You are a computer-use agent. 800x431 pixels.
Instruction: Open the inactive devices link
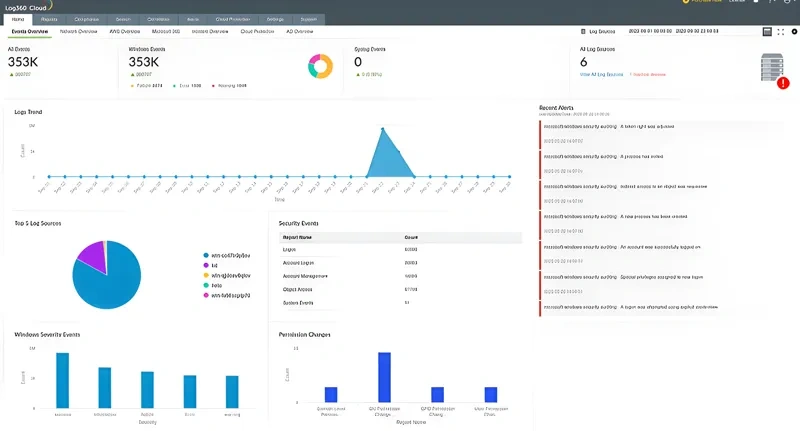pyautogui.click(x=648, y=74)
